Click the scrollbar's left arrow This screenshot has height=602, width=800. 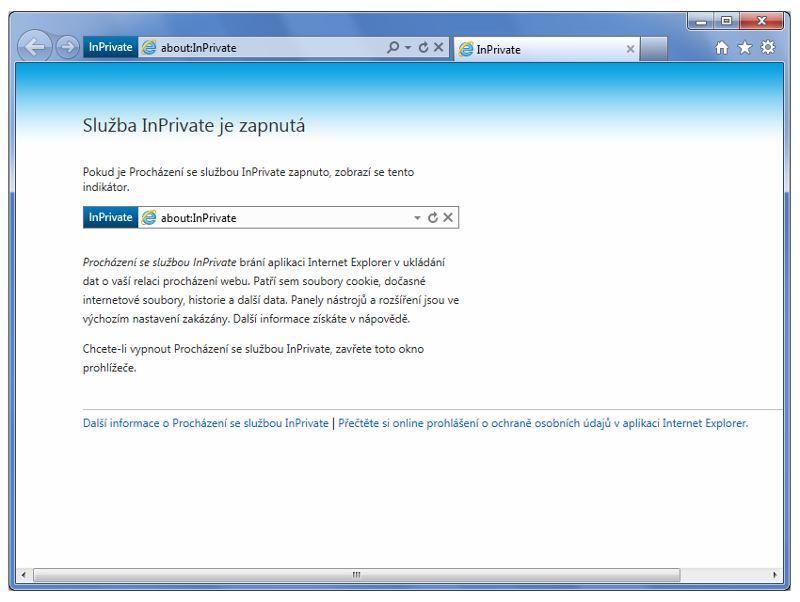pos(24,575)
